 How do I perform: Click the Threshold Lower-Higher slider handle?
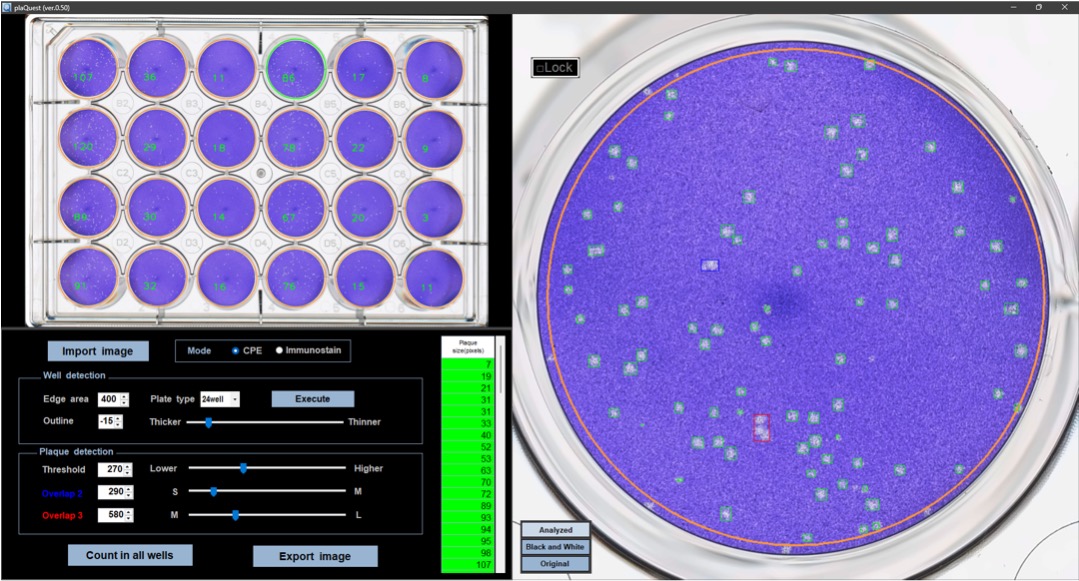click(243, 468)
